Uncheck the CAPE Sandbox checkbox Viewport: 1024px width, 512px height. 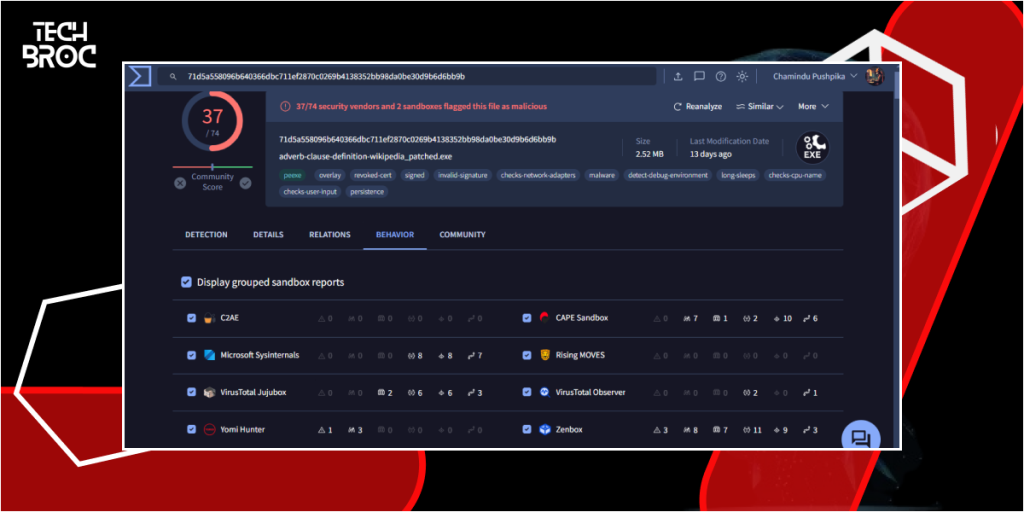(x=527, y=318)
